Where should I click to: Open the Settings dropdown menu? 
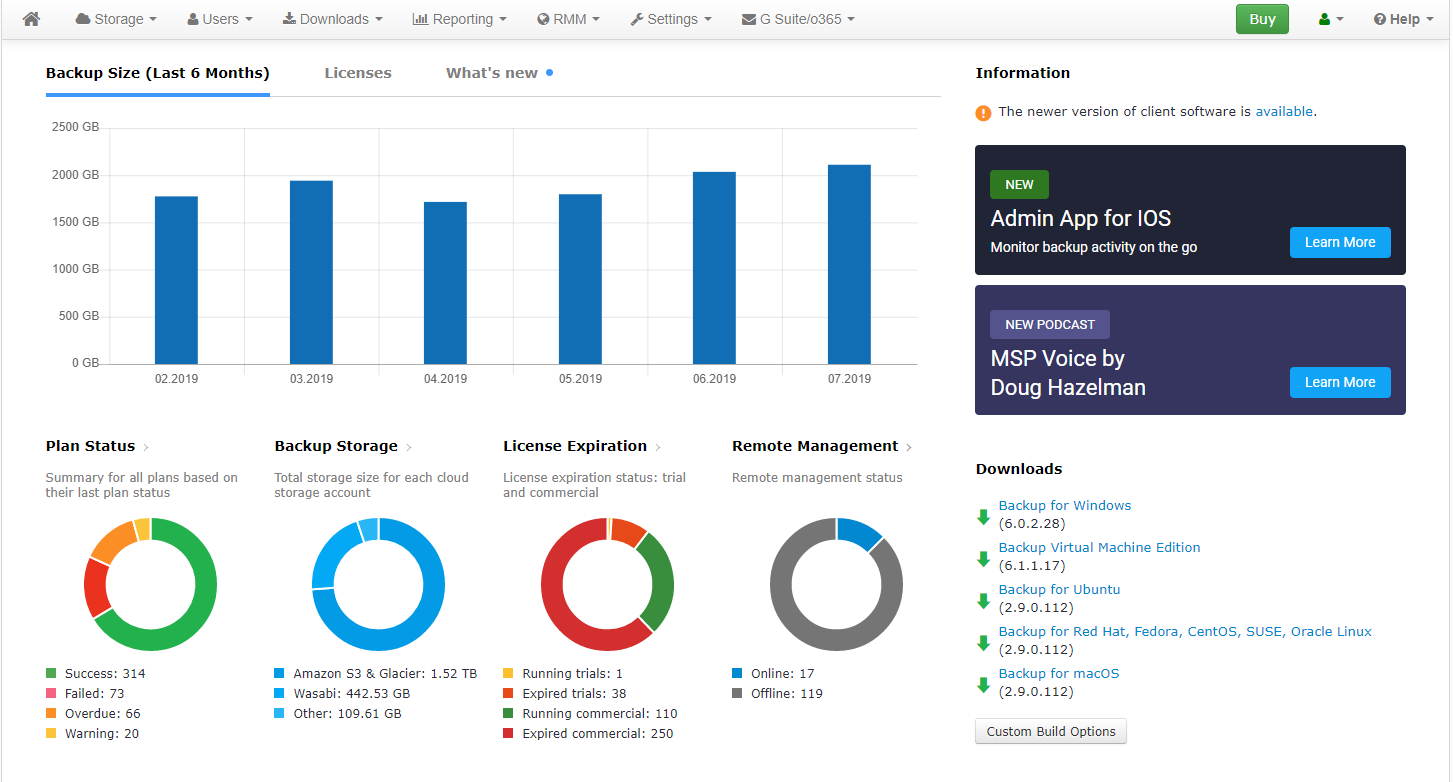pyautogui.click(x=671, y=19)
